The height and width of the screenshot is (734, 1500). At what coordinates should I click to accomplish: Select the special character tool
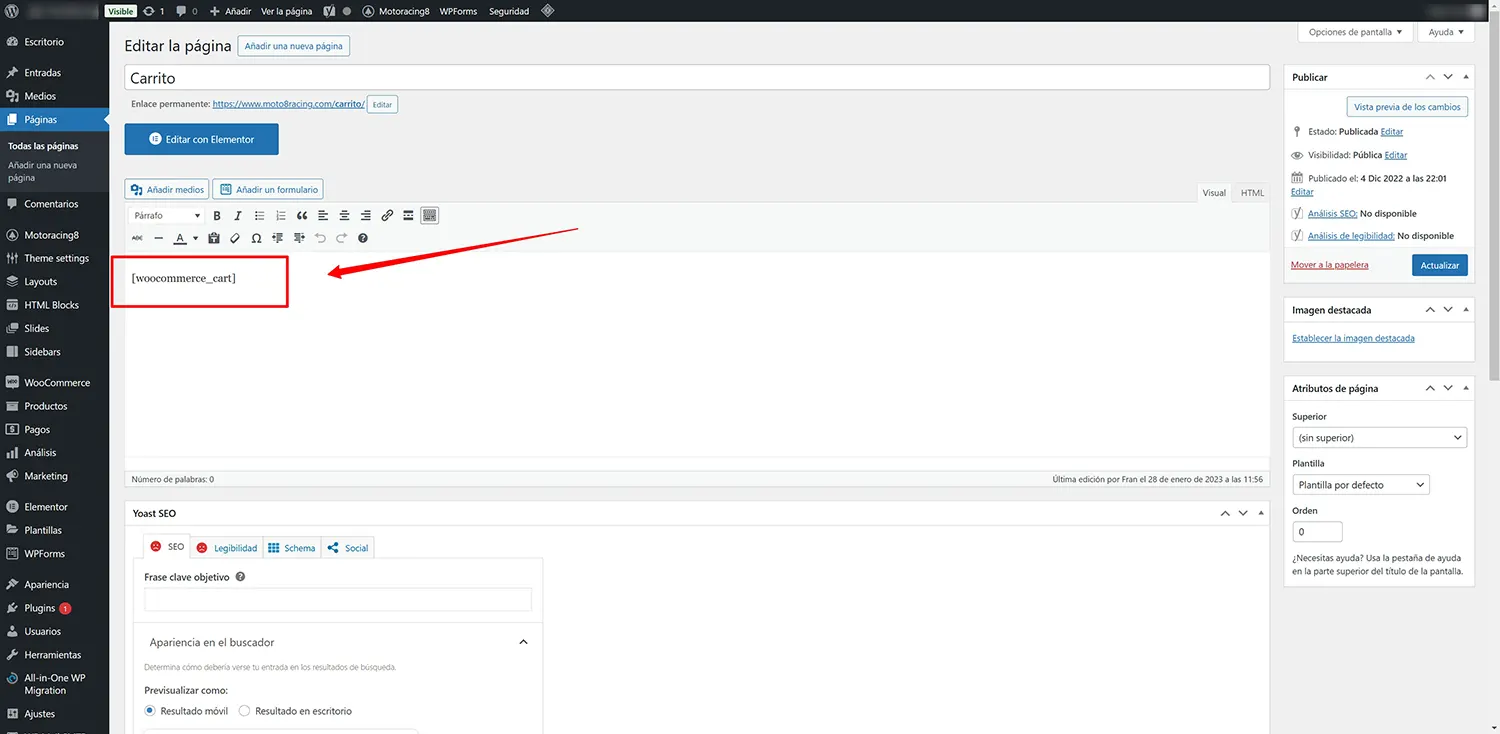(257, 238)
